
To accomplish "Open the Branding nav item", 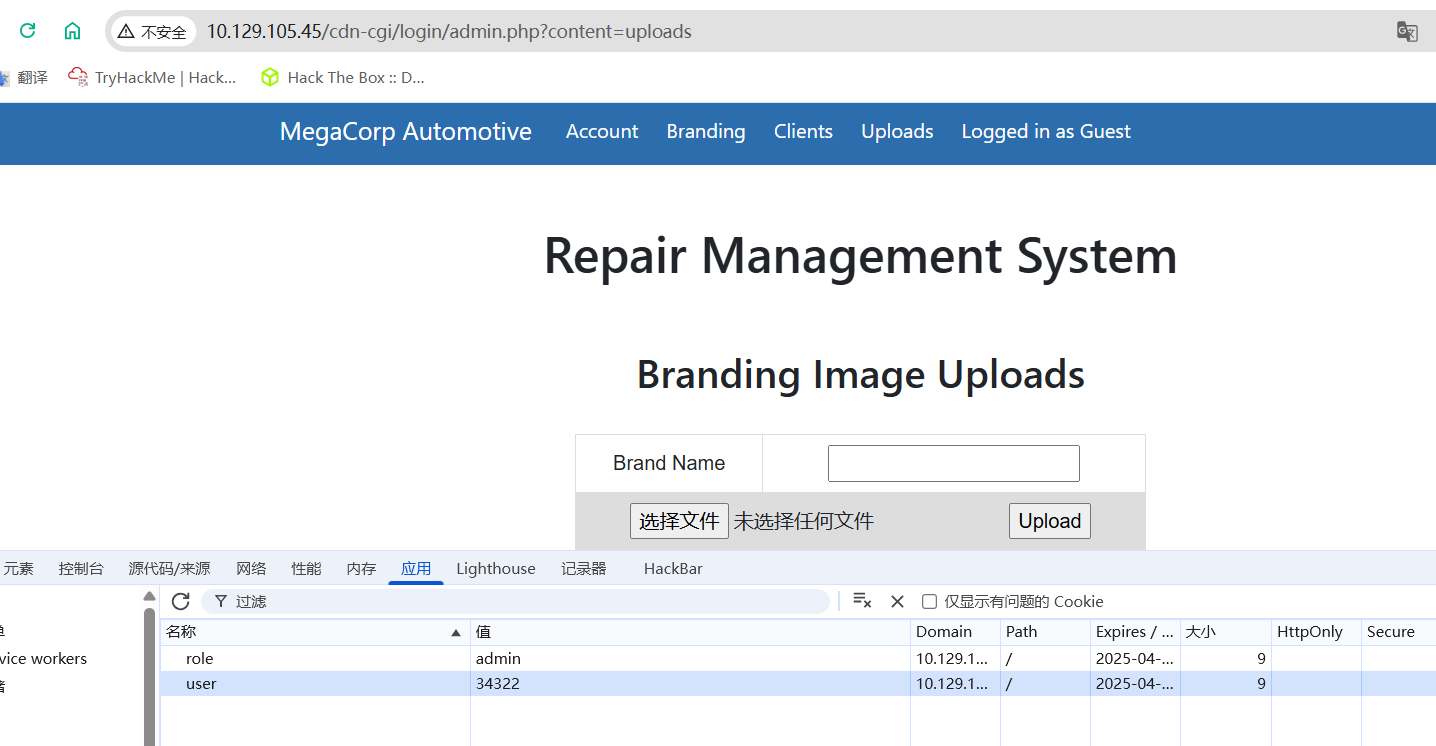I will point(706,132).
